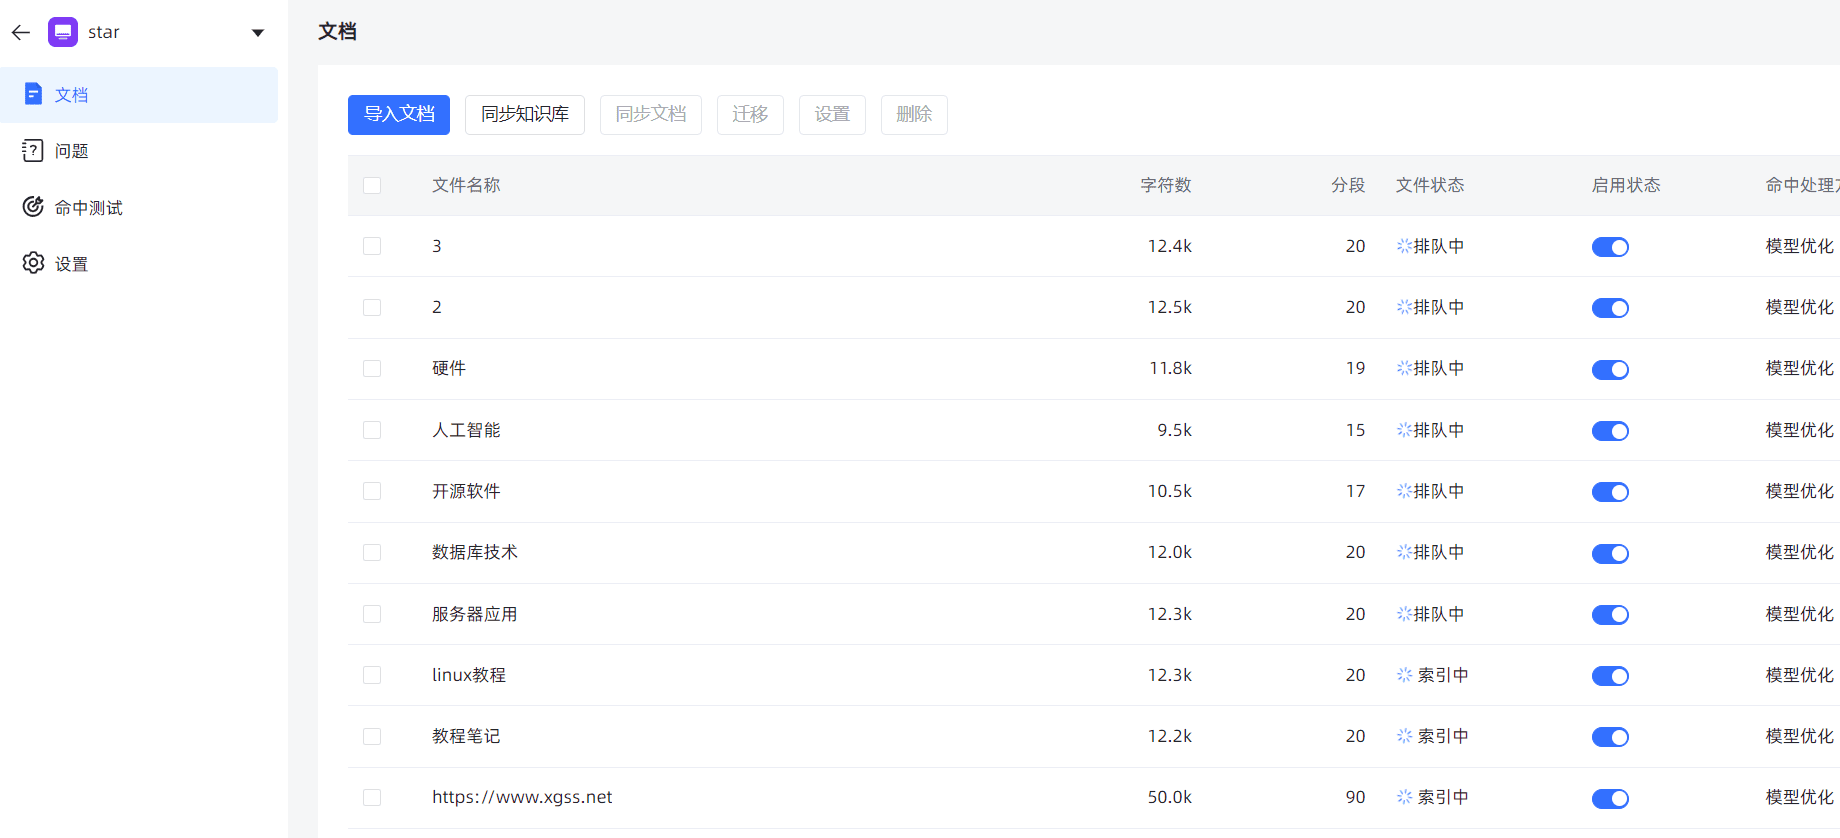
Task: Disable the enable toggle for file 3
Action: (1610, 247)
